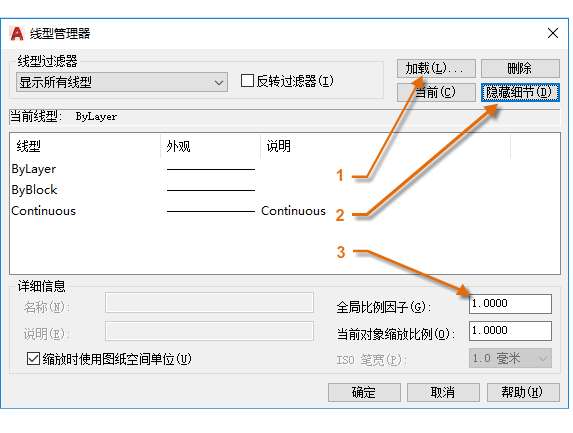
Task: Click the 名称(N) text field
Action: click(209, 303)
